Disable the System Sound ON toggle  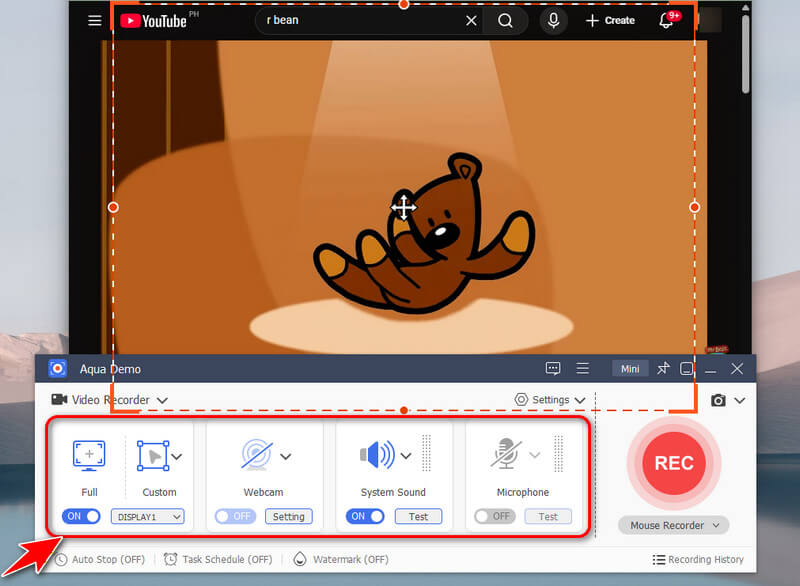click(365, 516)
